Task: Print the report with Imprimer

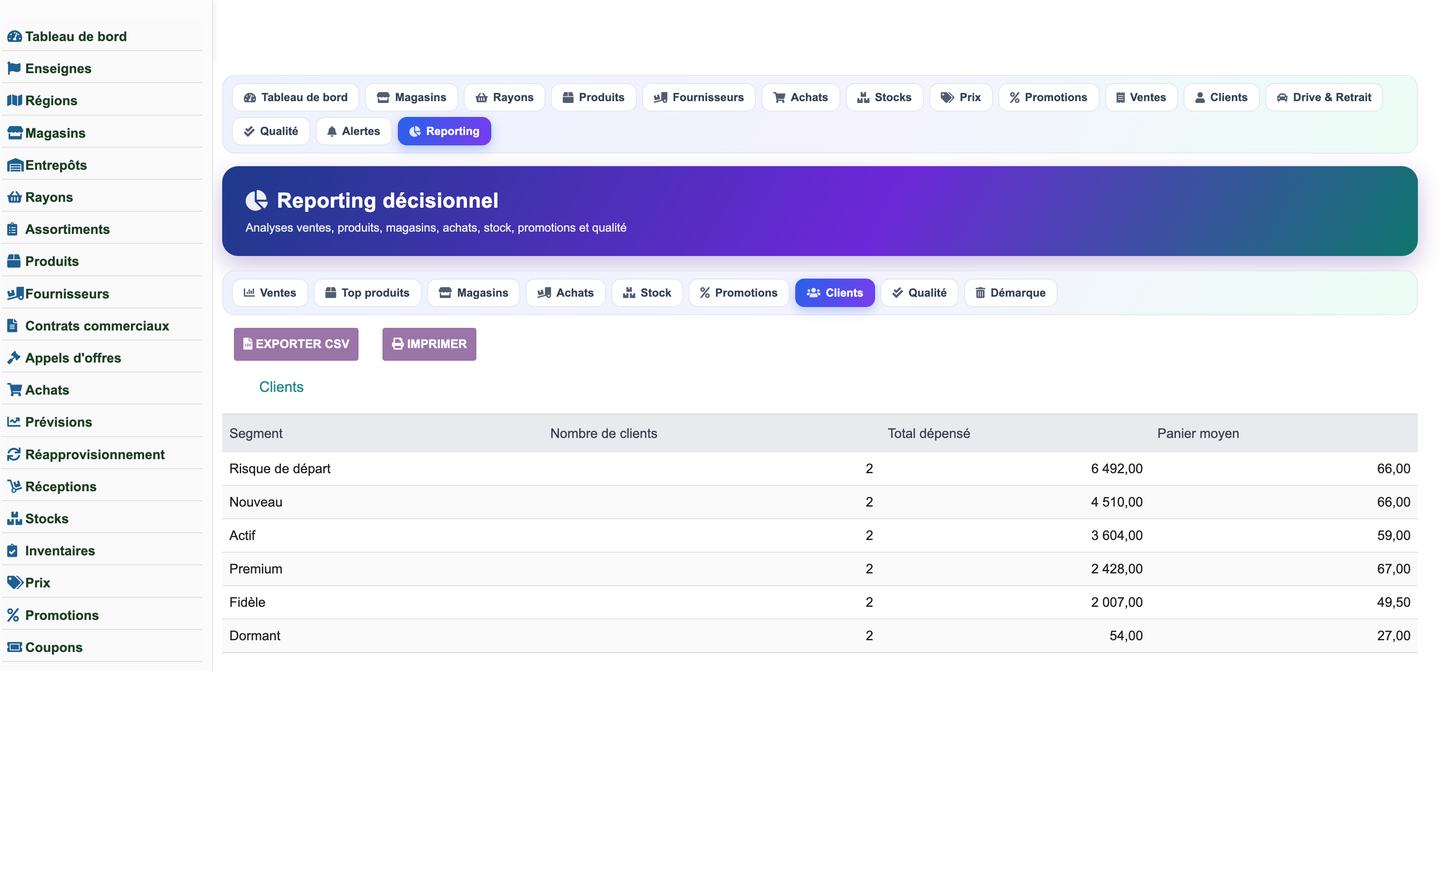Action: (429, 344)
